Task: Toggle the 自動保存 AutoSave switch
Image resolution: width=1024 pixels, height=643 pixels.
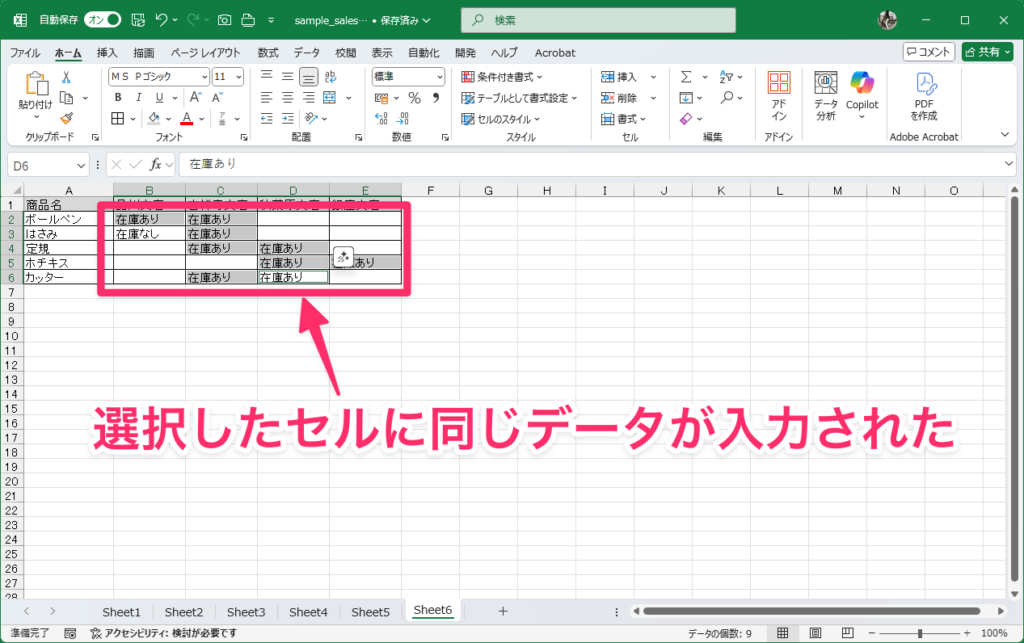Action: 102,19
